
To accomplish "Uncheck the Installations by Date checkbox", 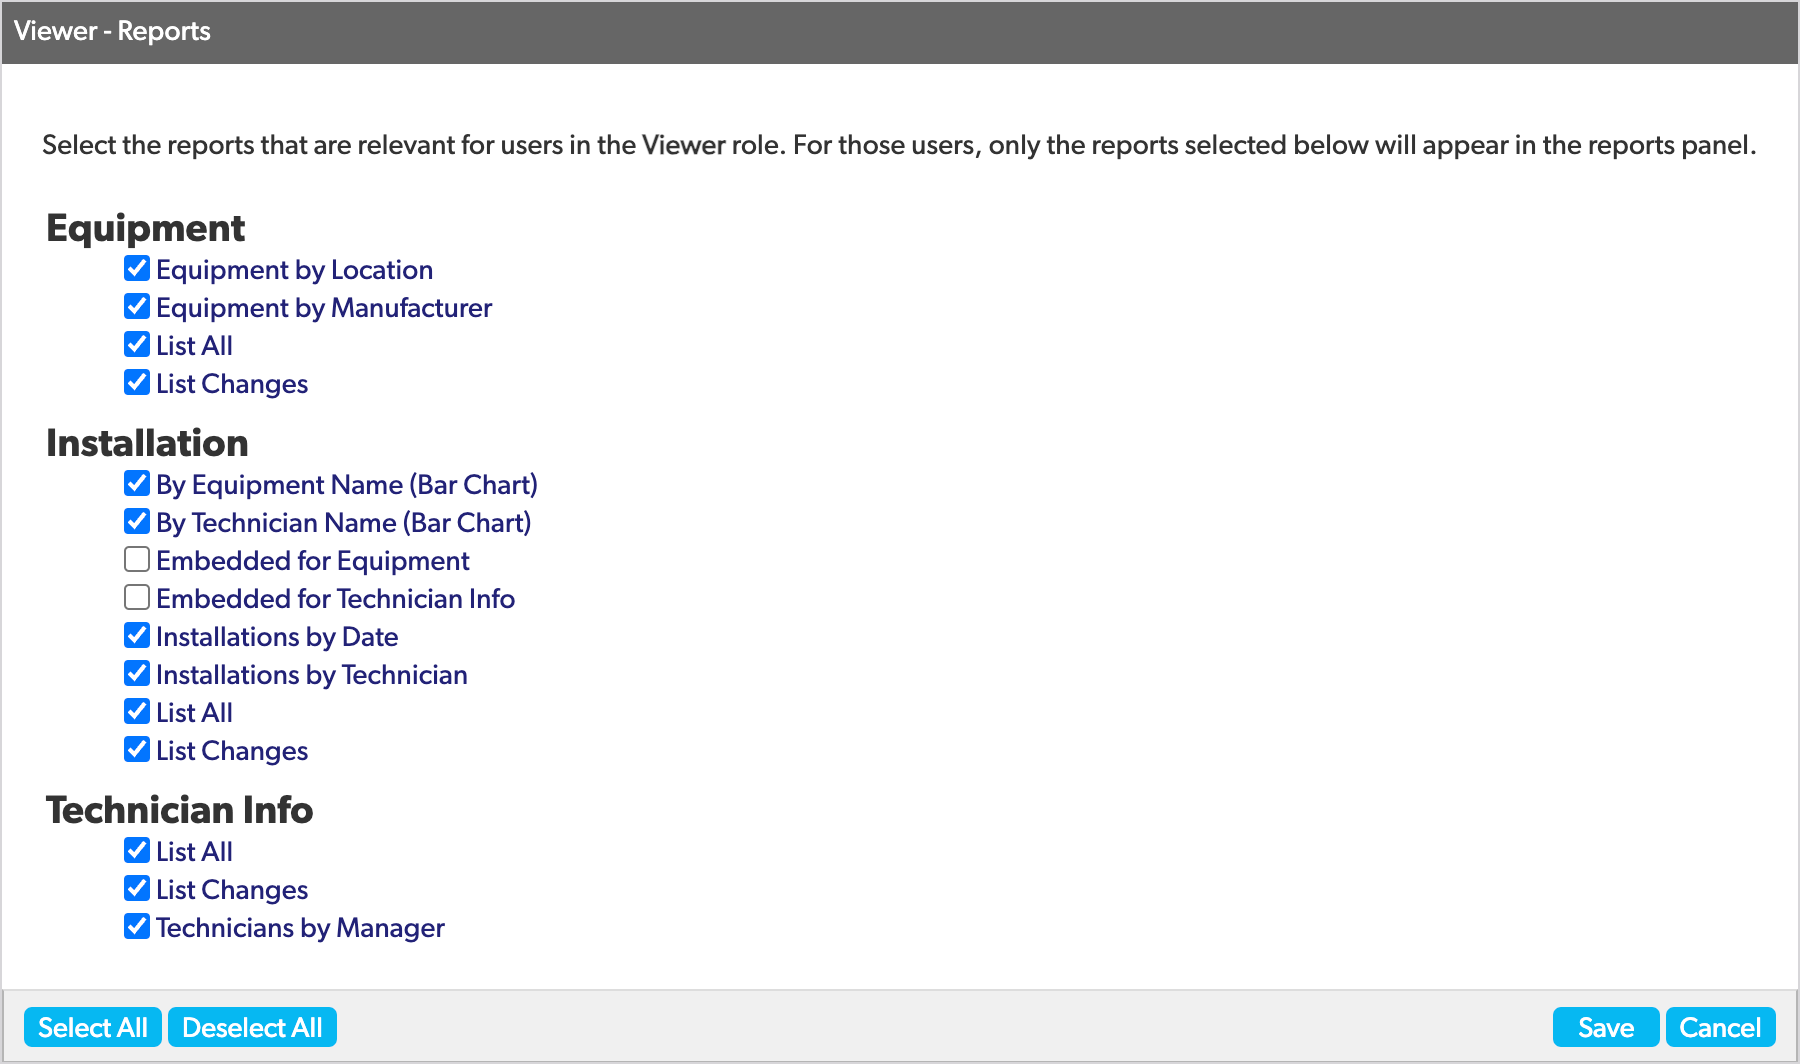I will coord(137,636).
